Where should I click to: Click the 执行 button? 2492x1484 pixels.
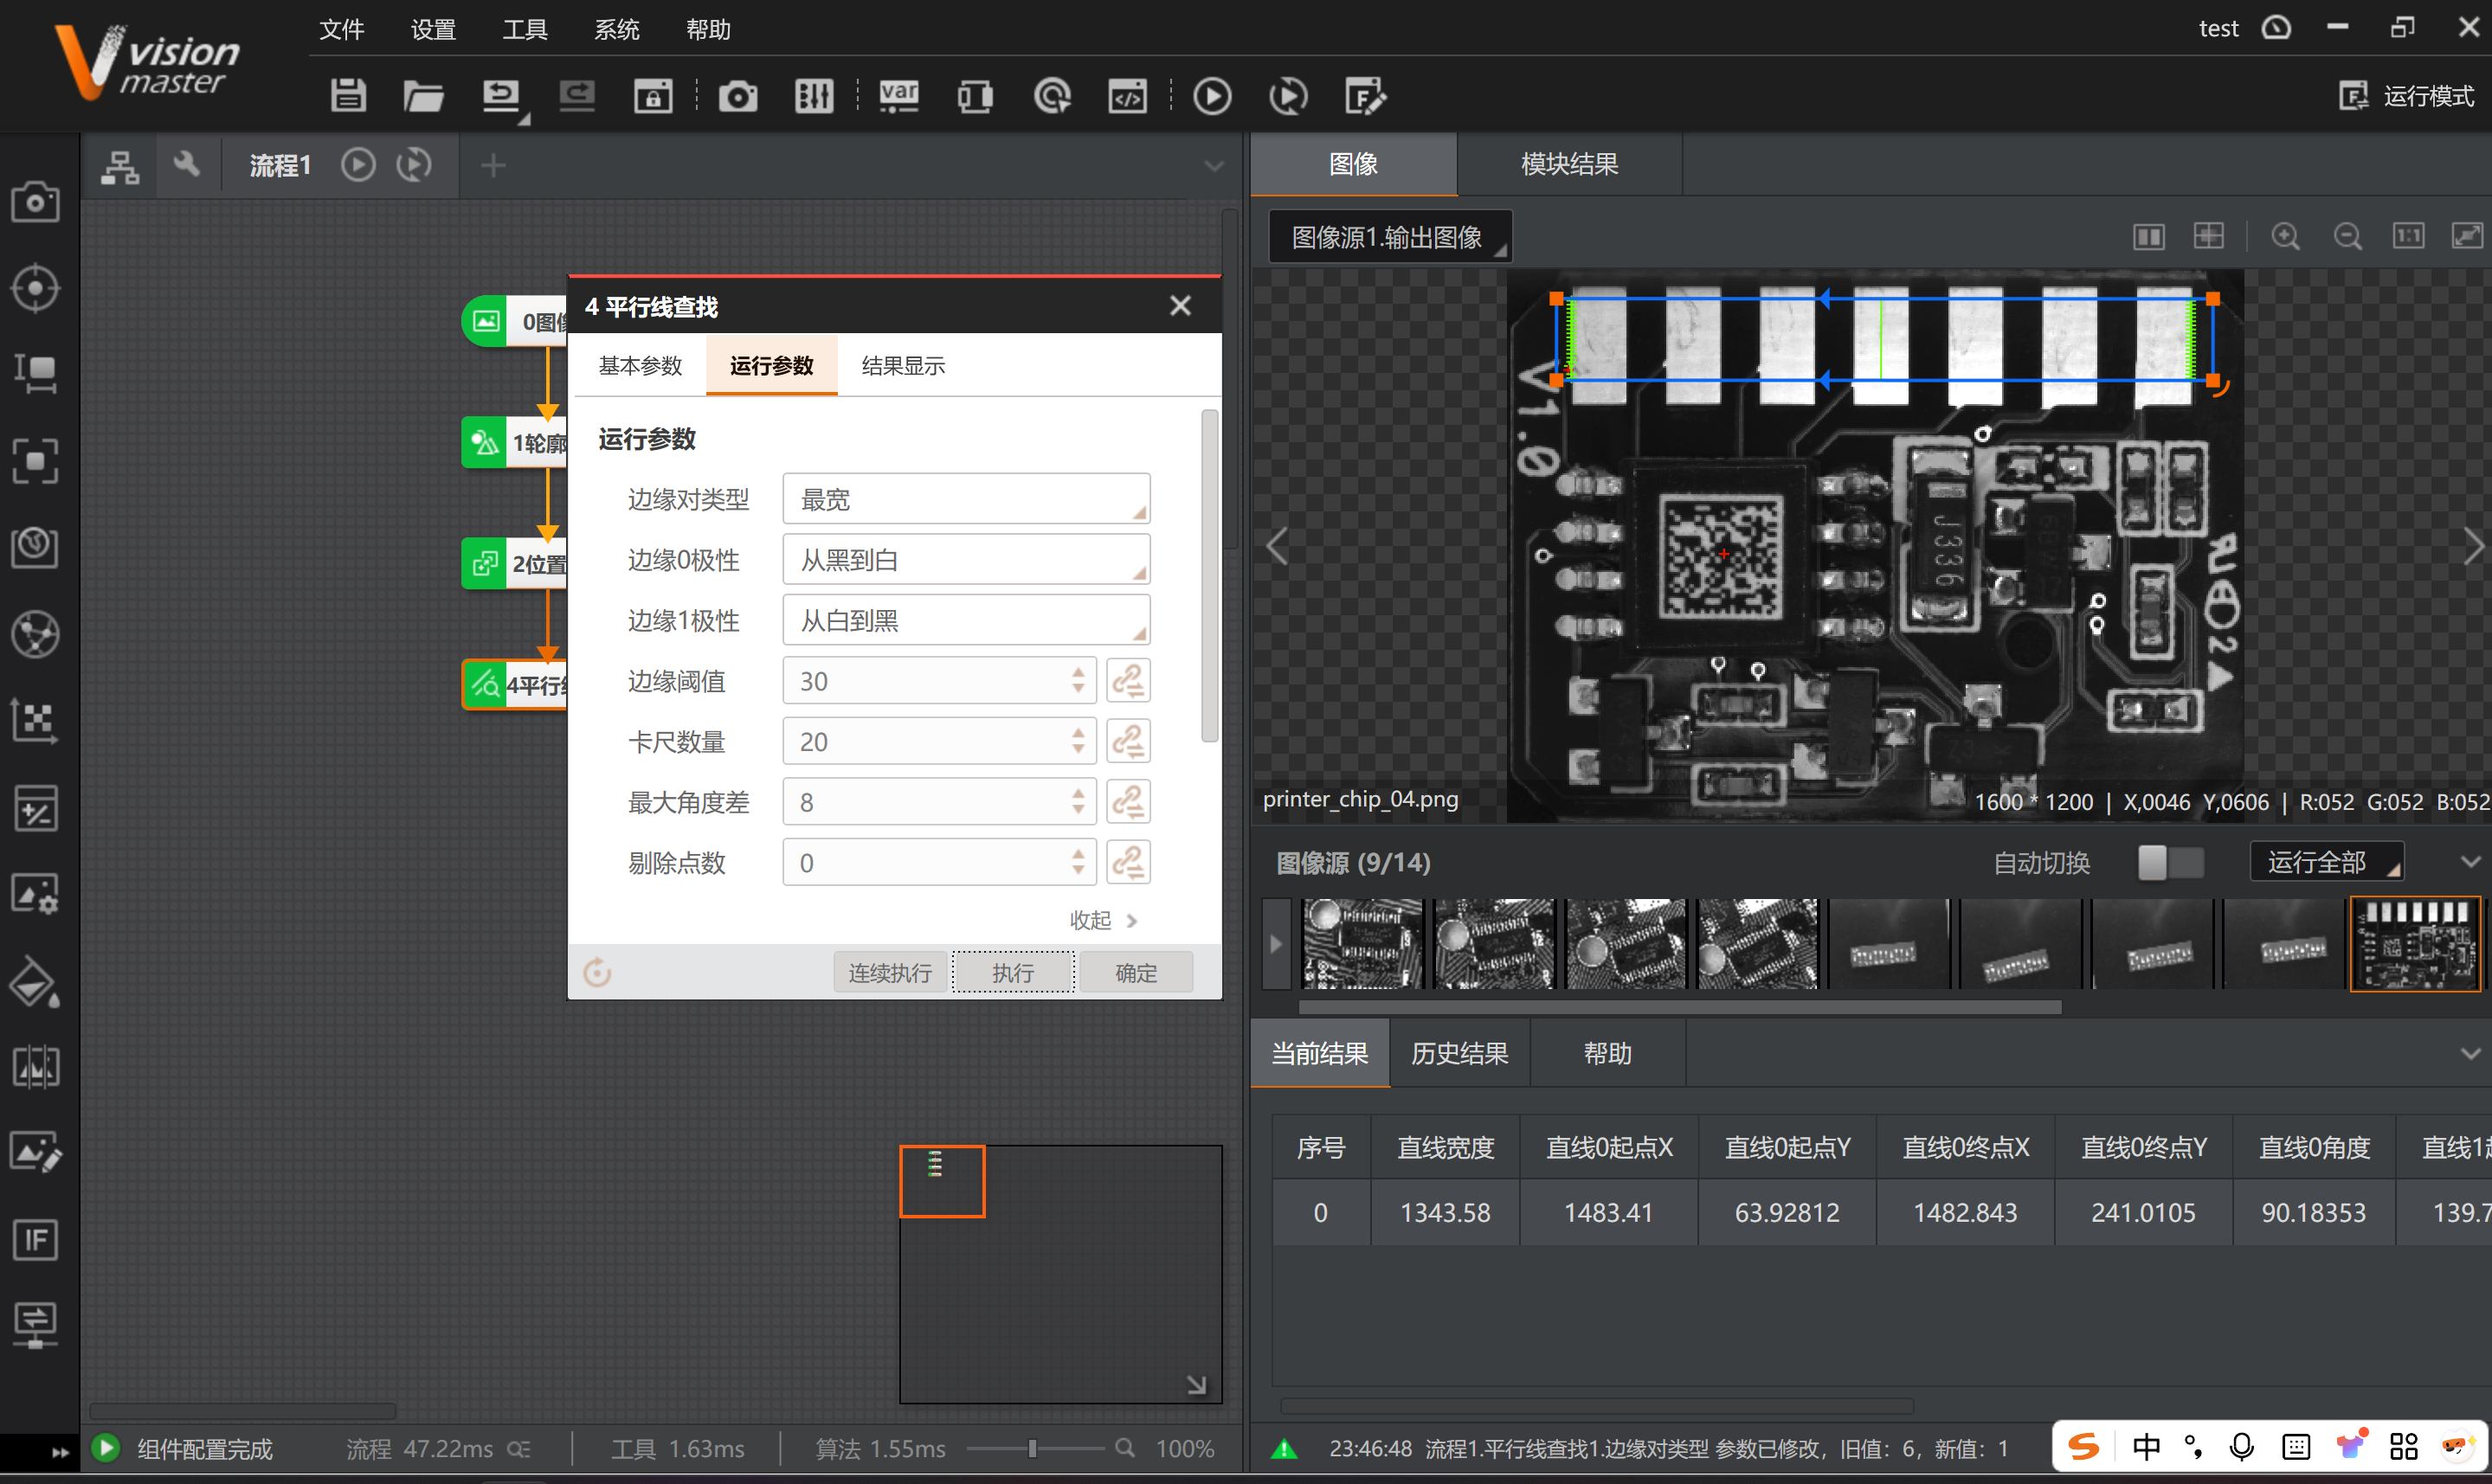(1013, 972)
